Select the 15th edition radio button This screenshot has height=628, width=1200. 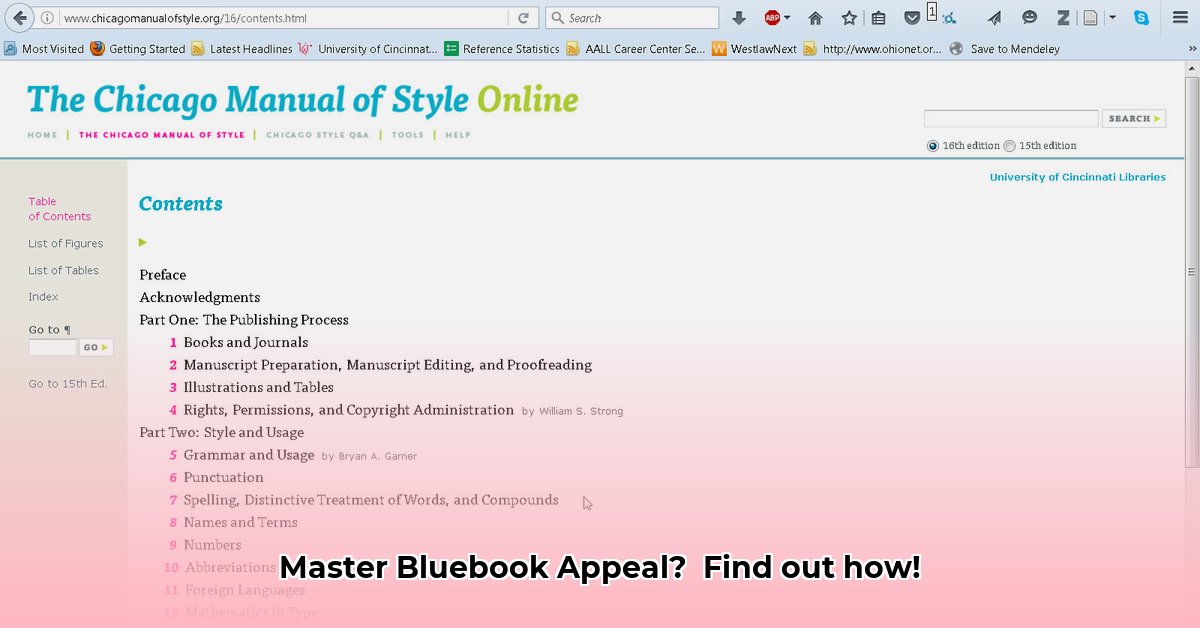[x=1010, y=146]
